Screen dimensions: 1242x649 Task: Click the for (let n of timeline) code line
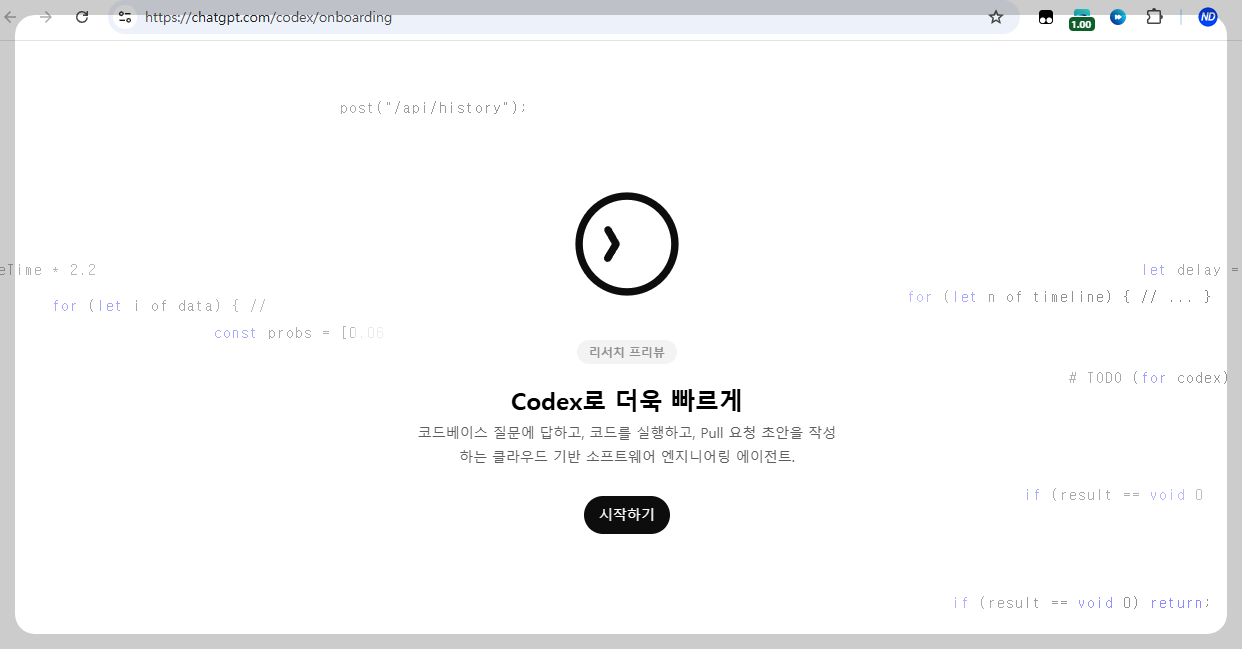pos(1060,297)
